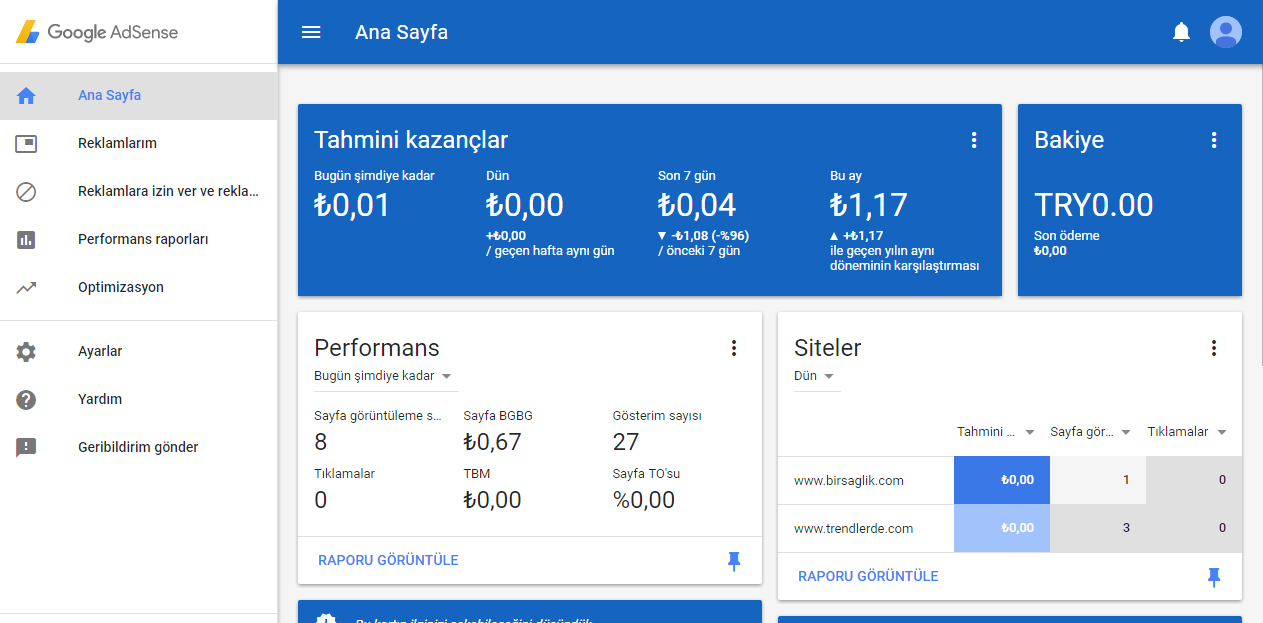Viewport: 1263px width, 623px height.
Task: Click the blocked-circle icon for ad permissions
Action: [x=26, y=192]
